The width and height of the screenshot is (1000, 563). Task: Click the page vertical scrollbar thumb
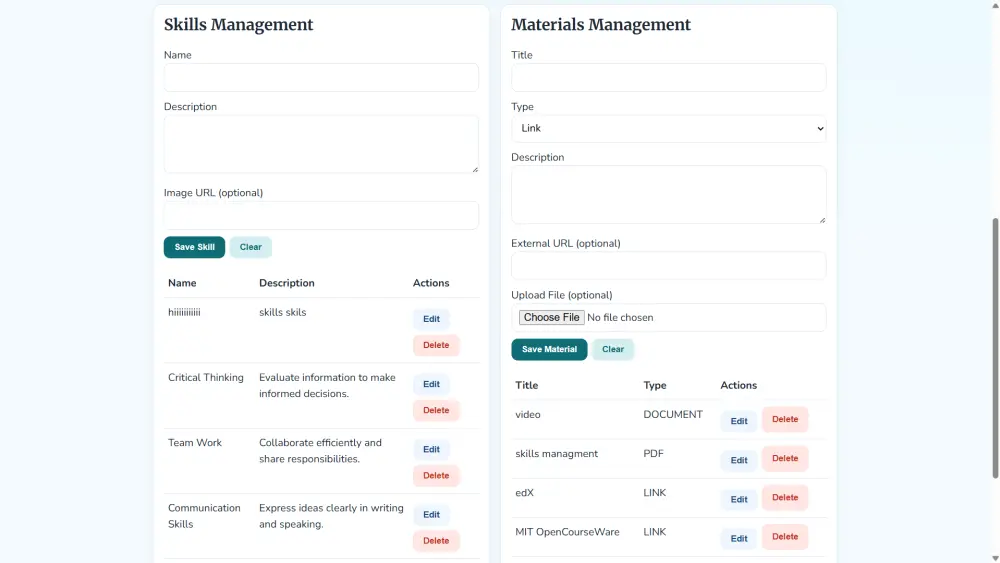pyautogui.click(x=994, y=347)
